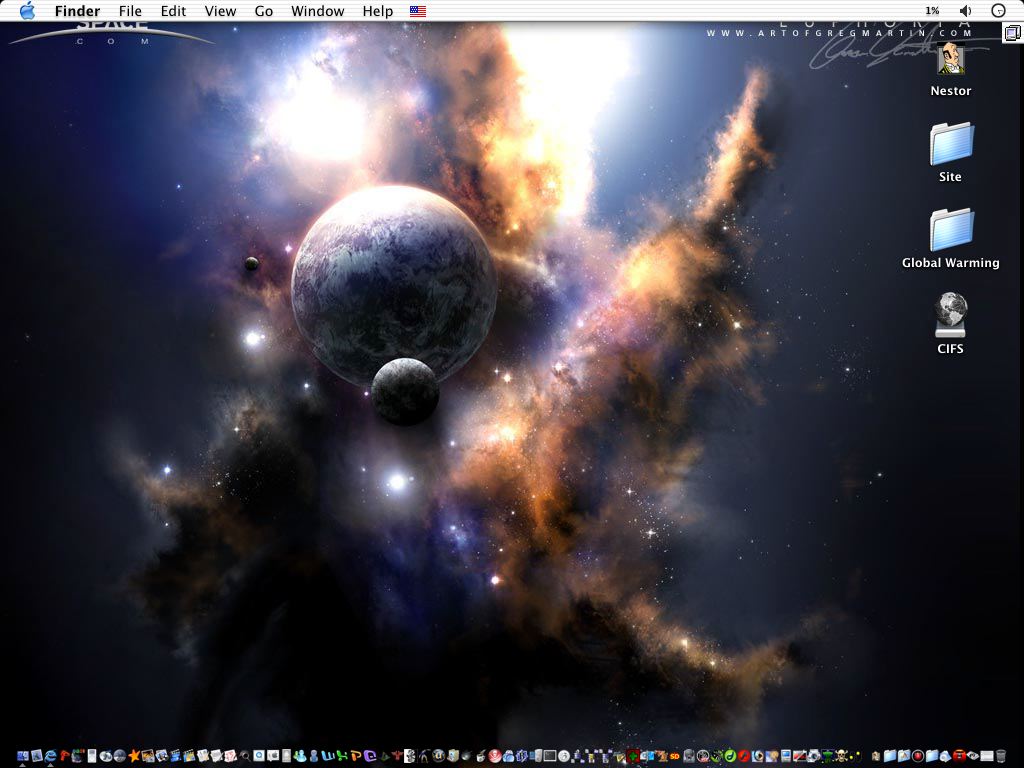
Task: Launch the red Toast icon in Dock
Action: (959, 756)
